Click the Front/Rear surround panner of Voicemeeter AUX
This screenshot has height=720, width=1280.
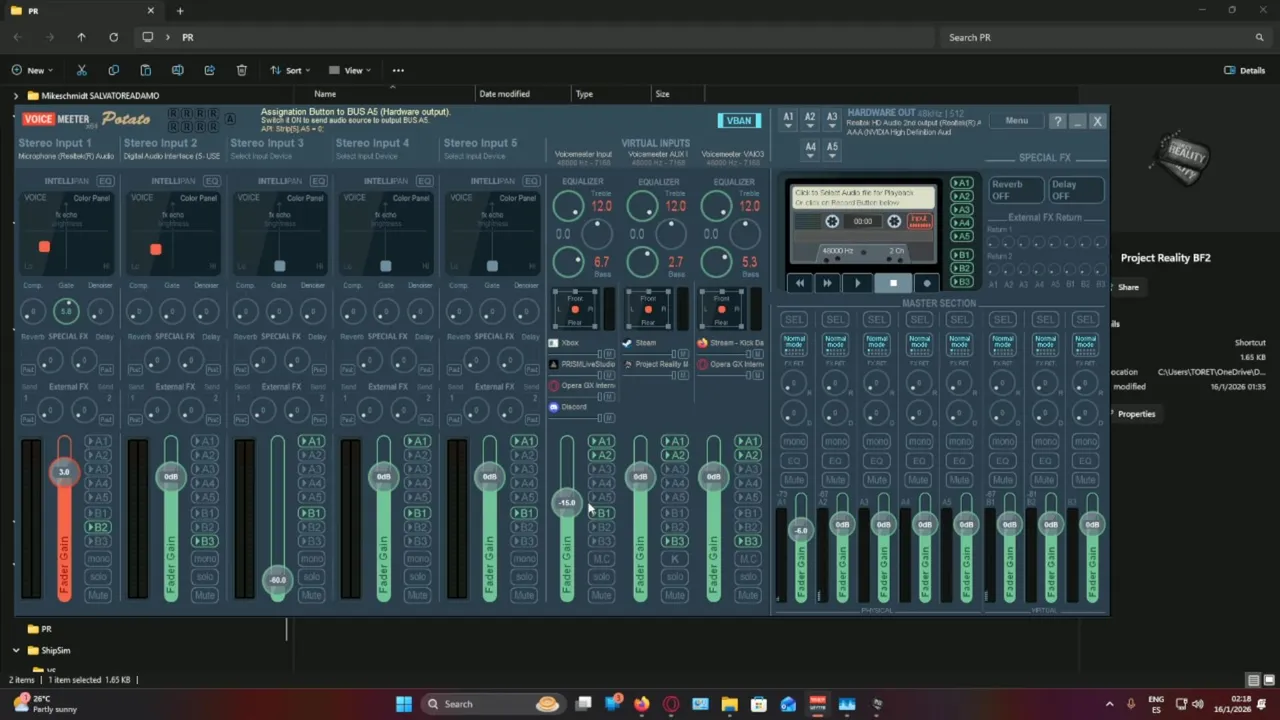tap(648, 310)
